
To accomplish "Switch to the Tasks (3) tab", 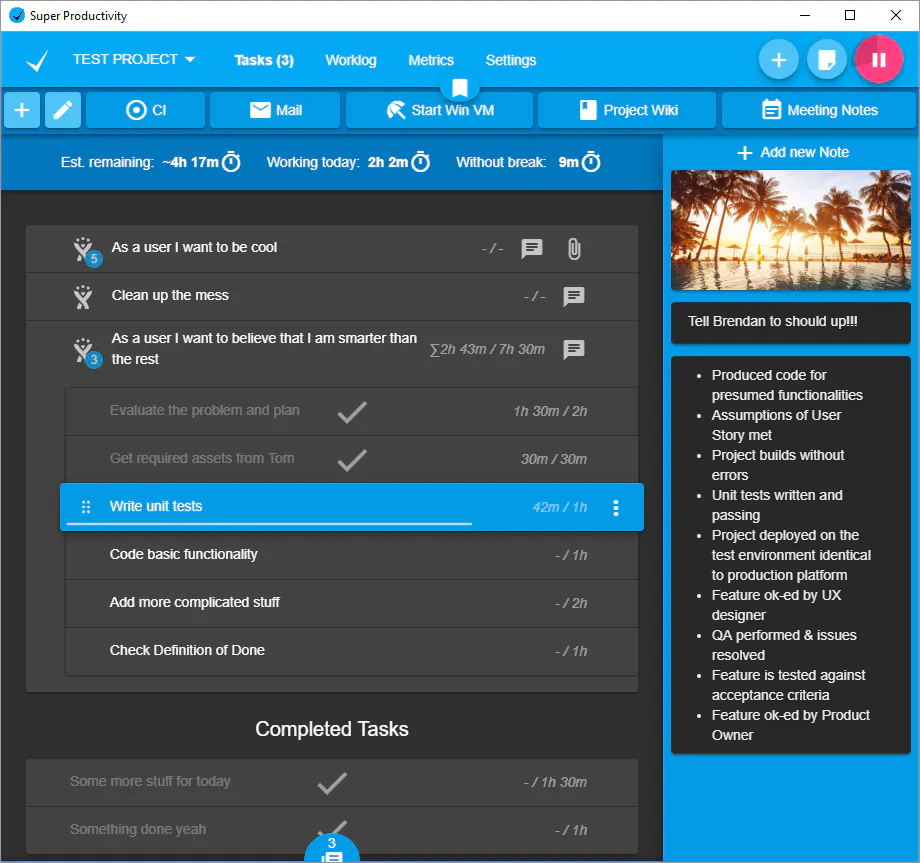I will click(x=264, y=60).
